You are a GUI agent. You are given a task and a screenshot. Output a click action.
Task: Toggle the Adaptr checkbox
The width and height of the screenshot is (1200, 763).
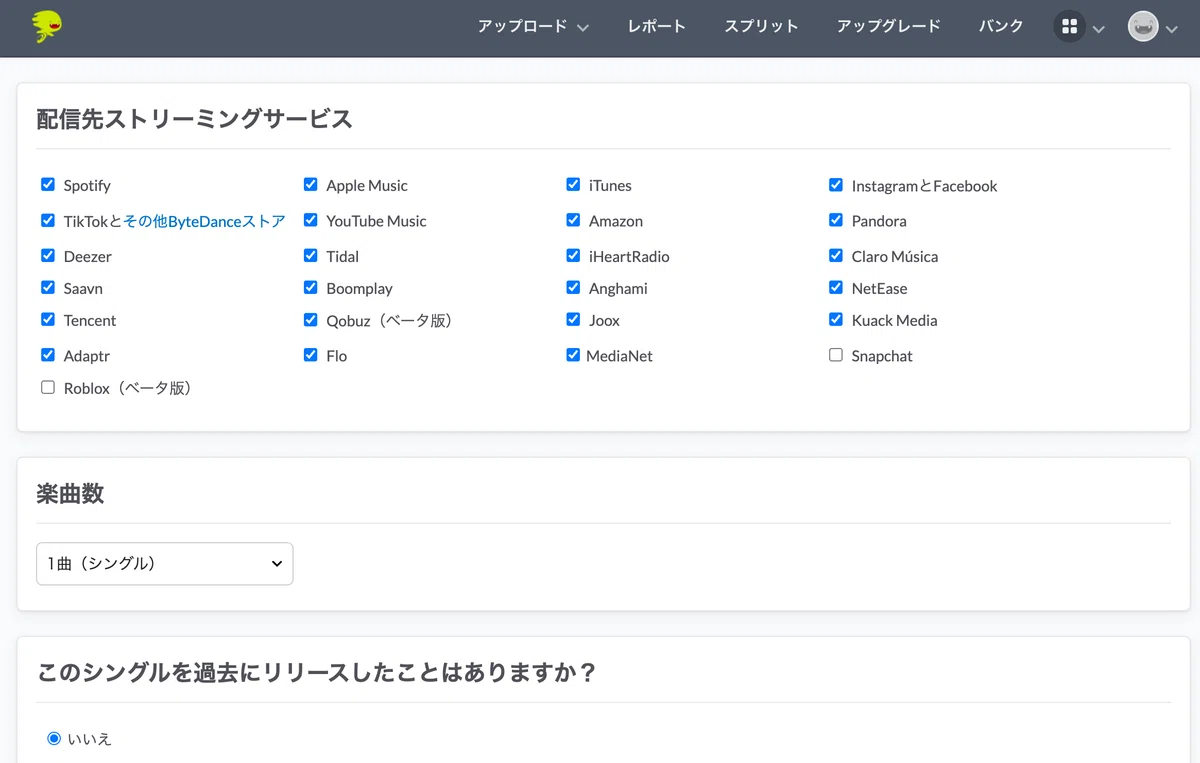[48, 354]
